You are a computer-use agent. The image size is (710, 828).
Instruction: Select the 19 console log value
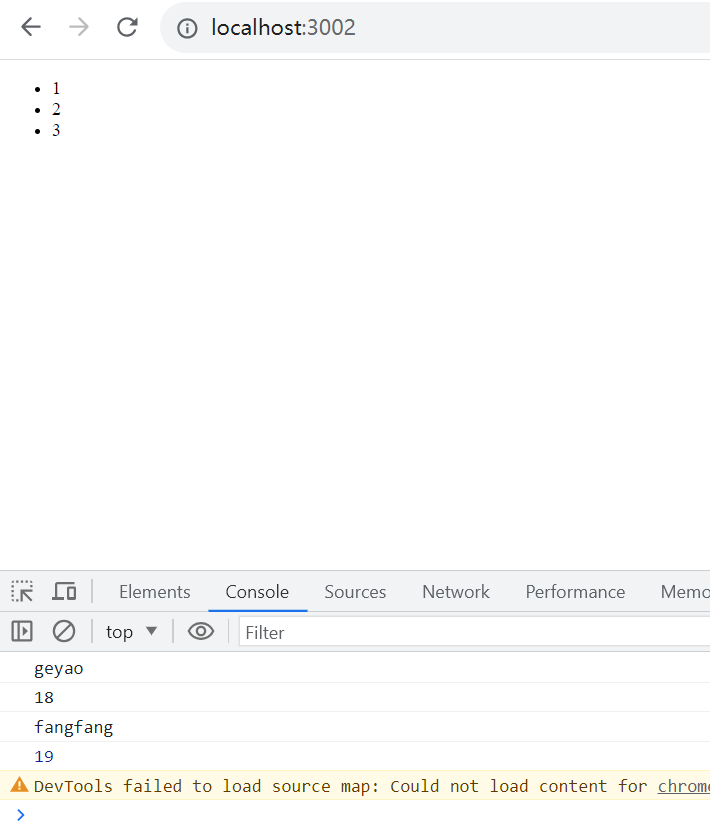[x=44, y=757]
